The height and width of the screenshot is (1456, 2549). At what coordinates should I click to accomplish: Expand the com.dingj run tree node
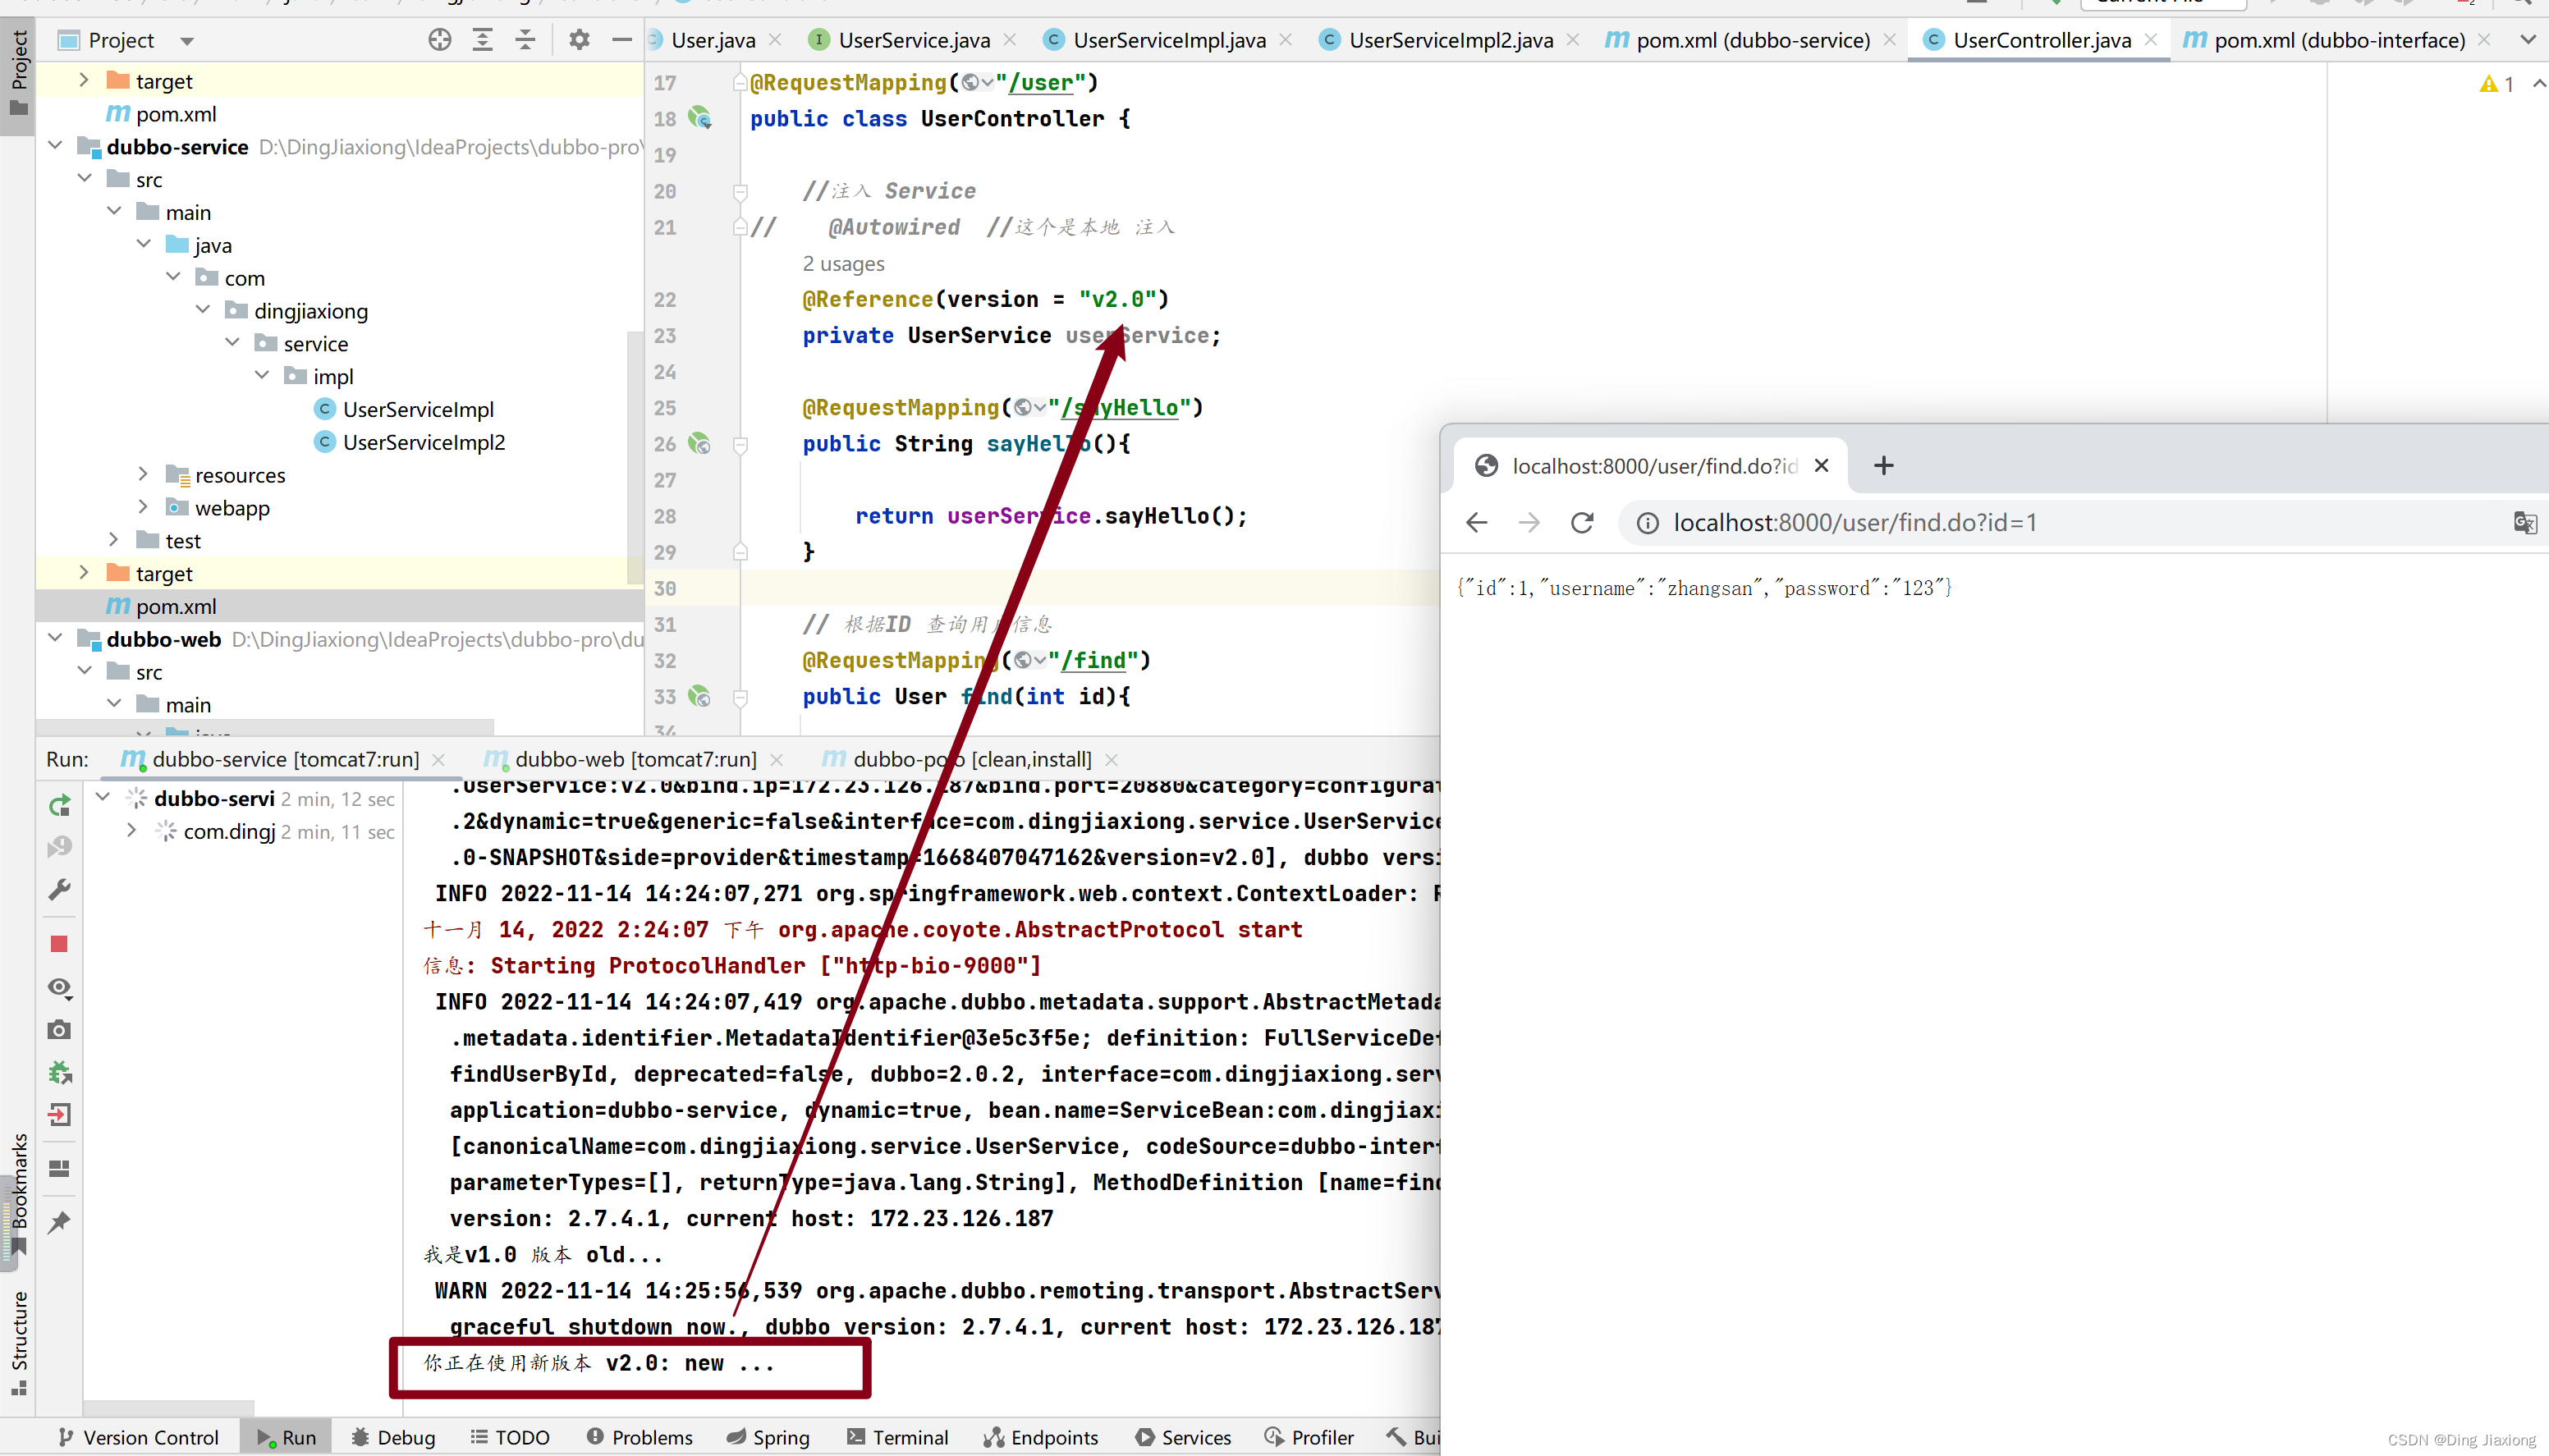click(132, 830)
